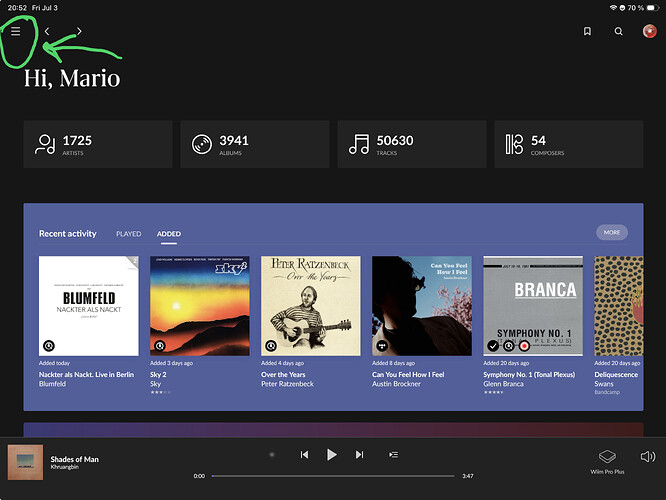Open the user profile avatar
Screen dimensions: 666x500
[649, 31]
